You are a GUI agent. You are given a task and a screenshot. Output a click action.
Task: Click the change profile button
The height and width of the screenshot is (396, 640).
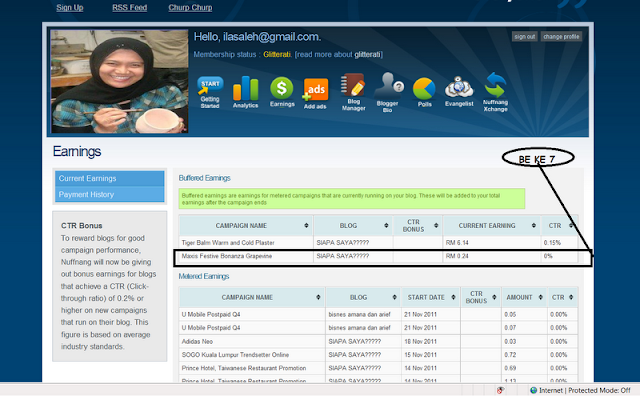[561, 36]
